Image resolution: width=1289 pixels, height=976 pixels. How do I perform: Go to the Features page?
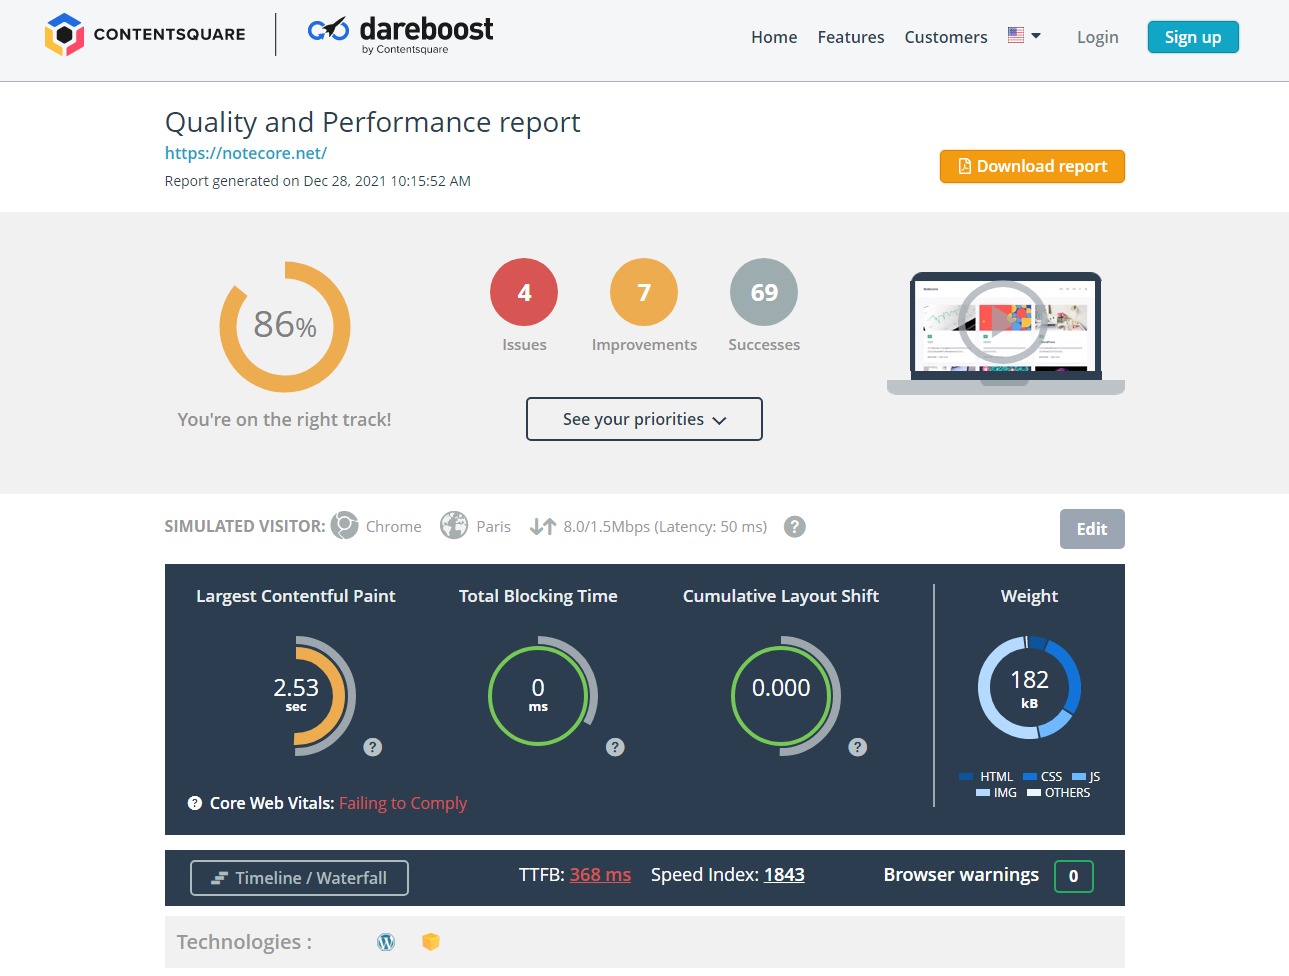(x=850, y=37)
